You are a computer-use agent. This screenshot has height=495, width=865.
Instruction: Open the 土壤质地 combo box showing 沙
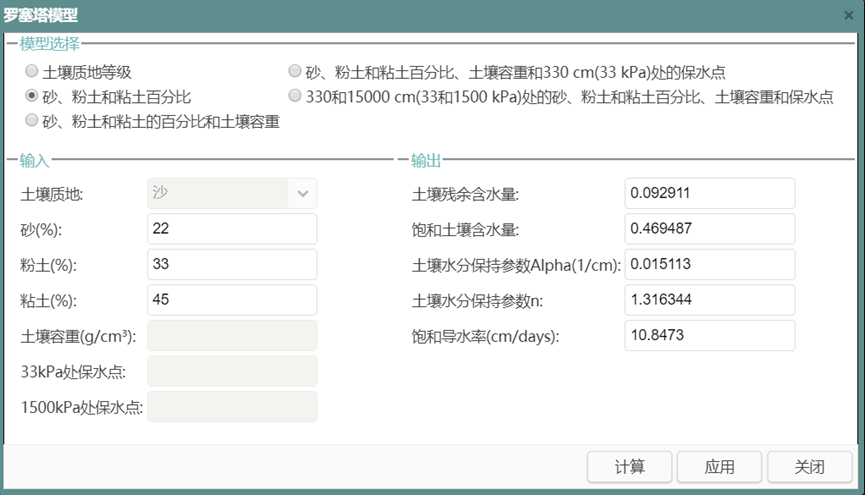[218, 193]
